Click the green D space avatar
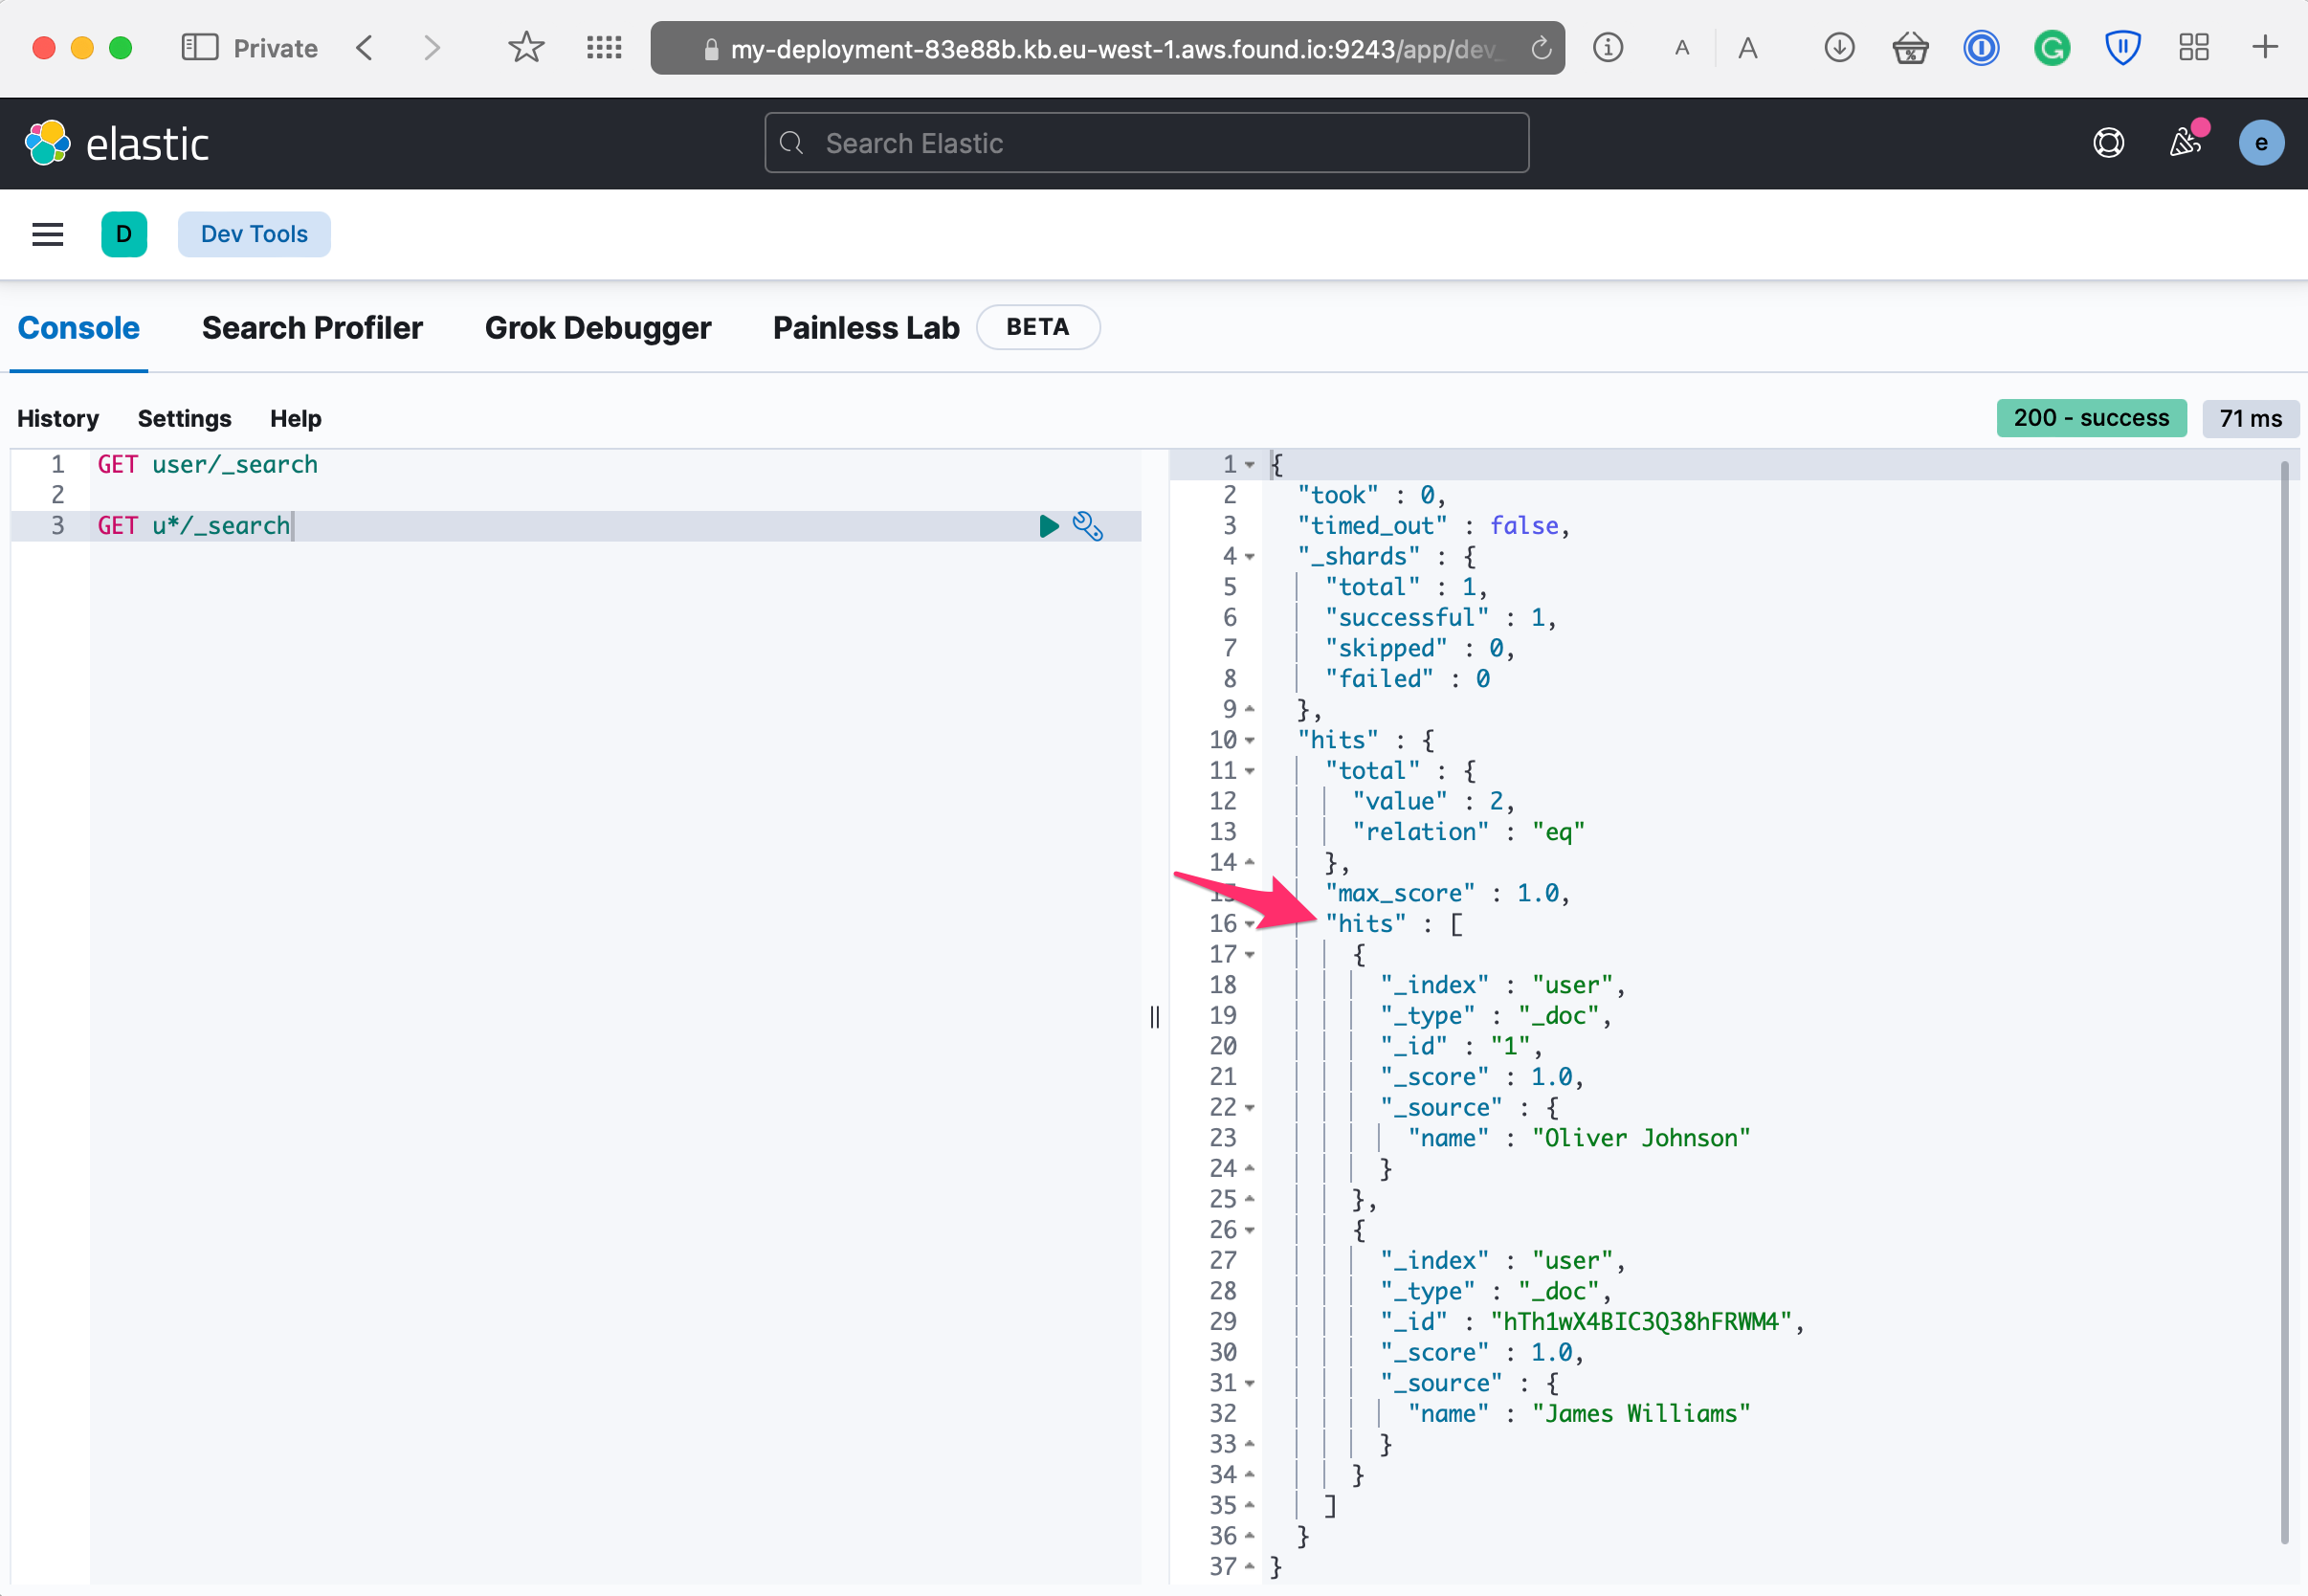The width and height of the screenshot is (2308, 1596). [124, 234]
